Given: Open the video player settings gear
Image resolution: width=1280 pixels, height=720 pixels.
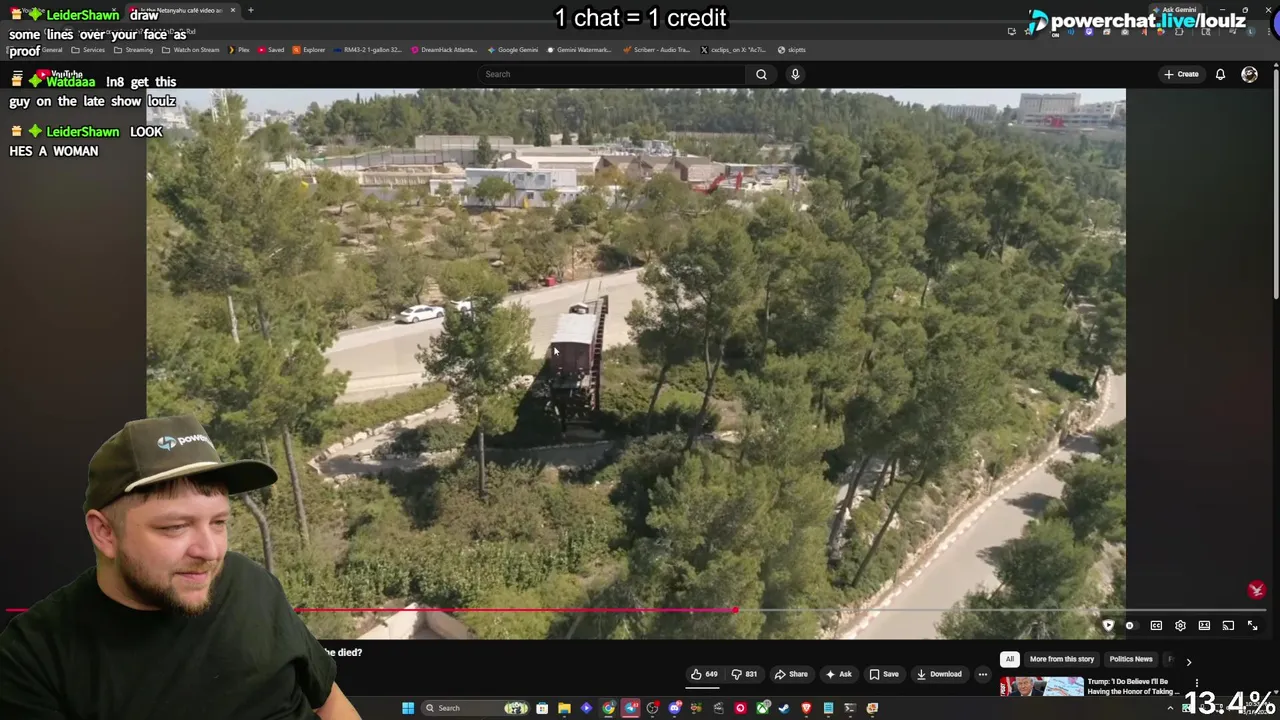Looking at the screenshot, I should pyautogui.click(x=1180, y=626).
